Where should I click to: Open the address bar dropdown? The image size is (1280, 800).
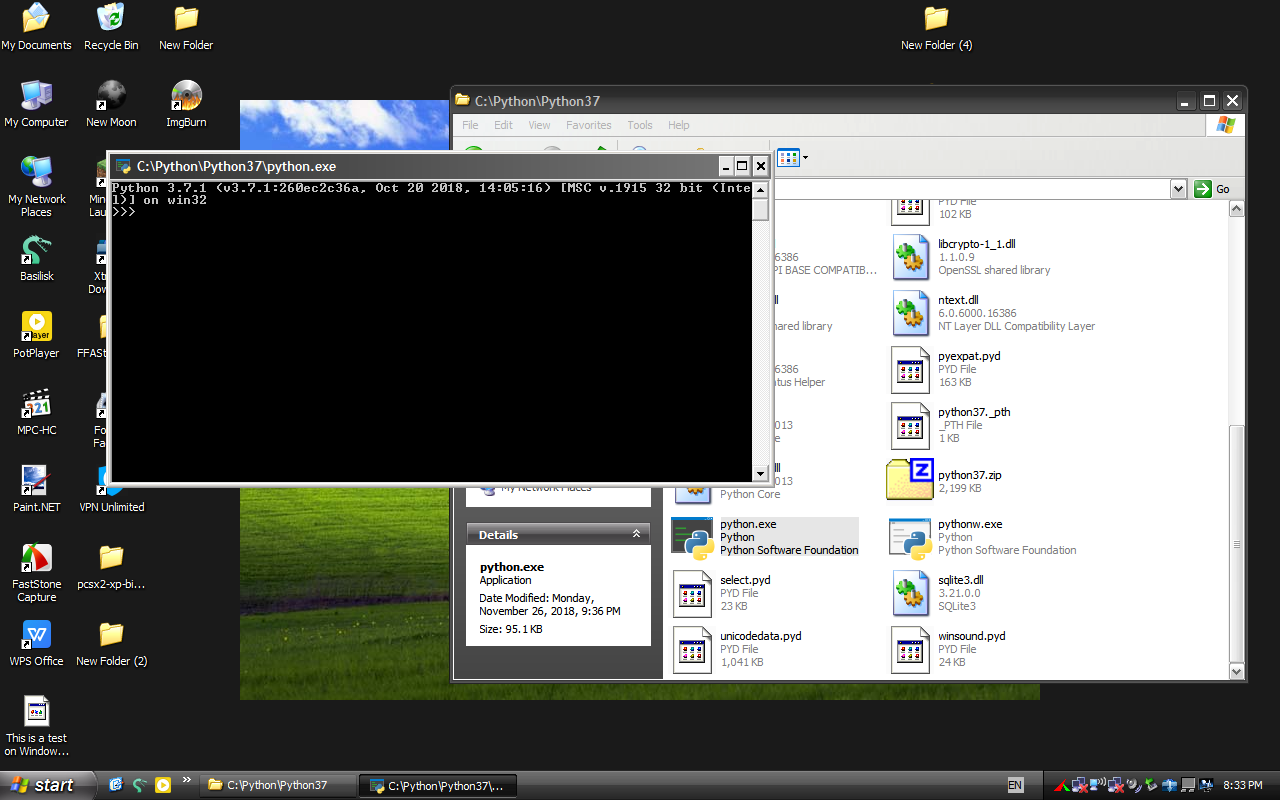(1178, 188)
